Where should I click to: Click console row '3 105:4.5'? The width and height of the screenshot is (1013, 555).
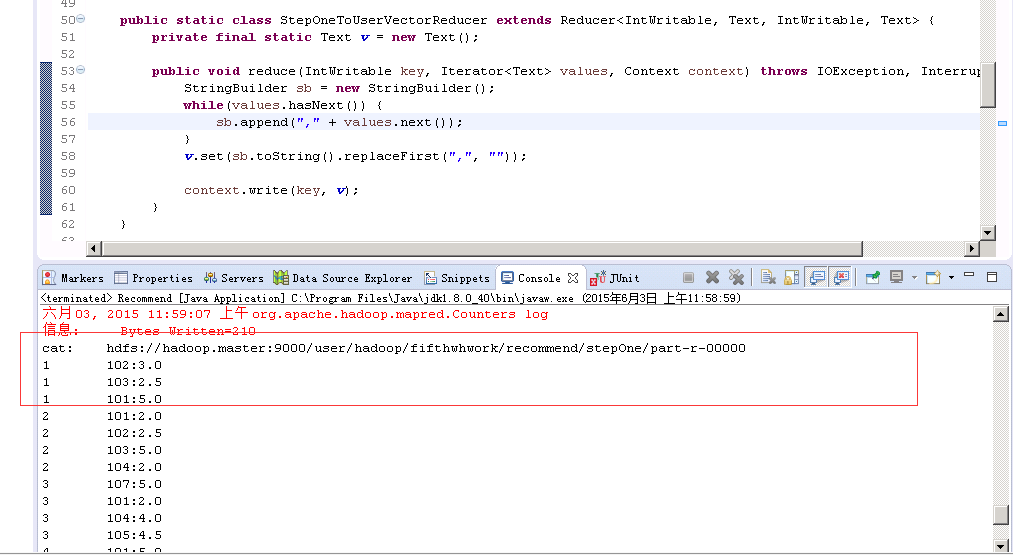tap(102, 535)
